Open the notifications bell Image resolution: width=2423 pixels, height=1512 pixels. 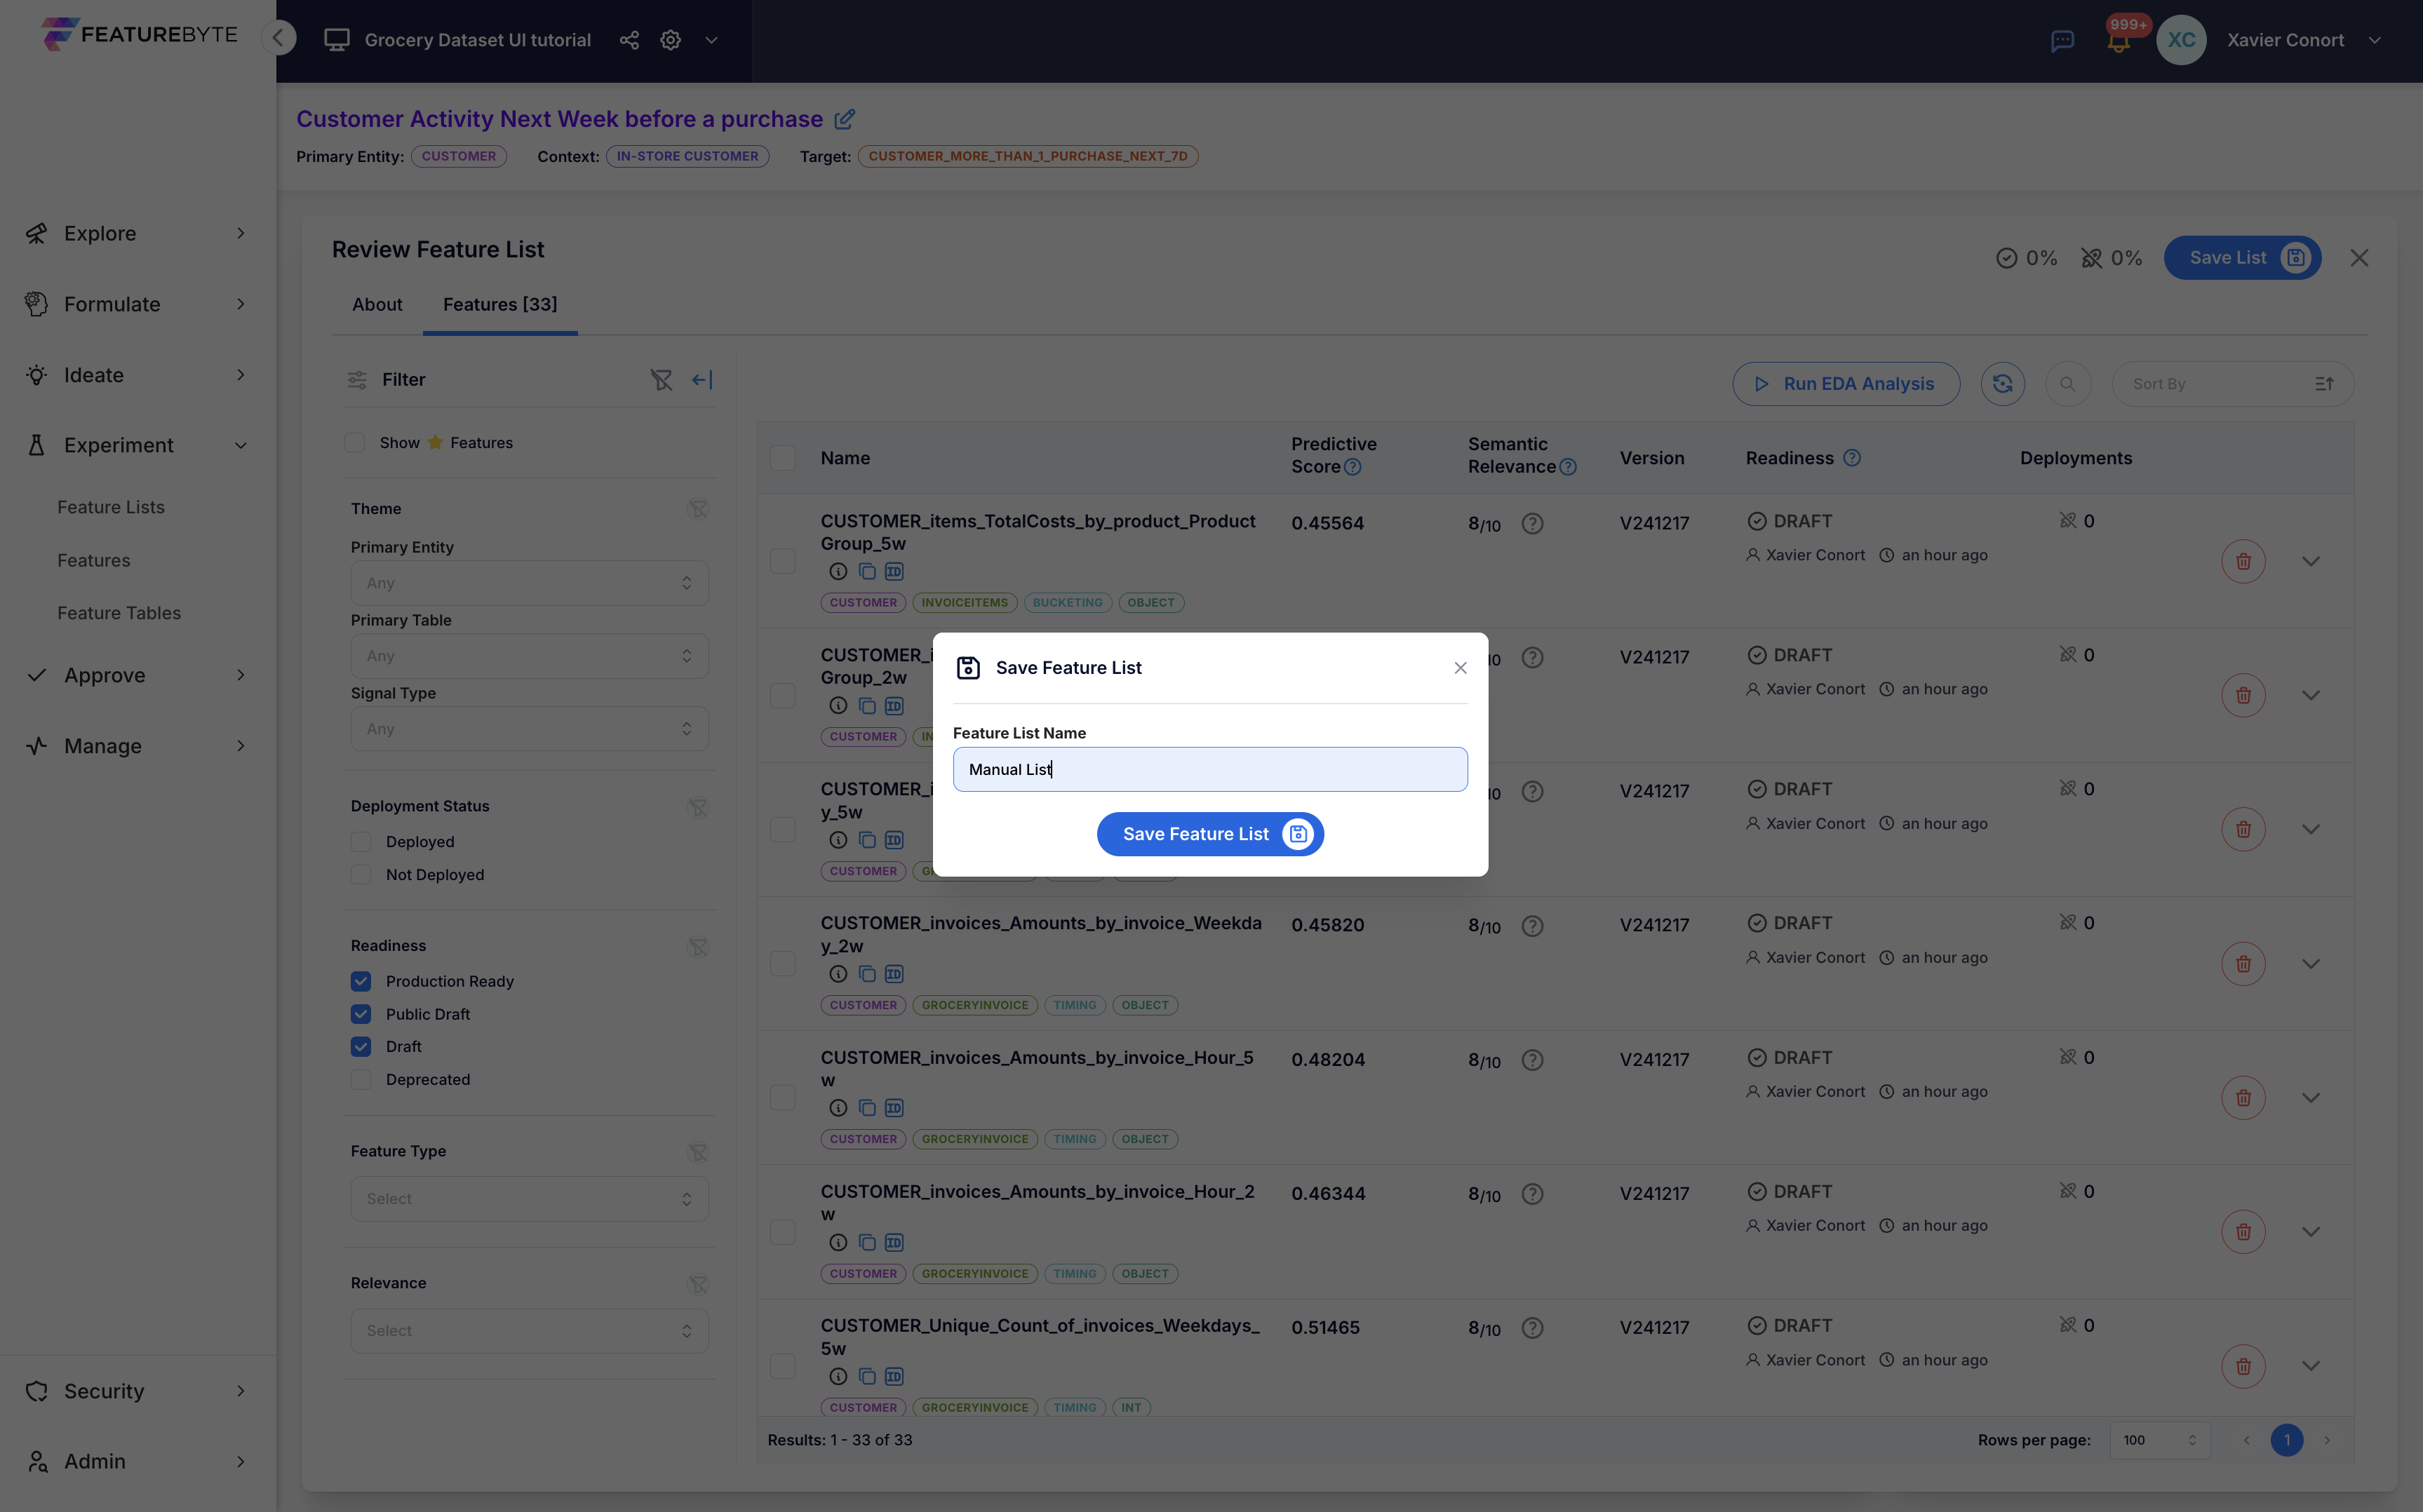[2118, 41]
